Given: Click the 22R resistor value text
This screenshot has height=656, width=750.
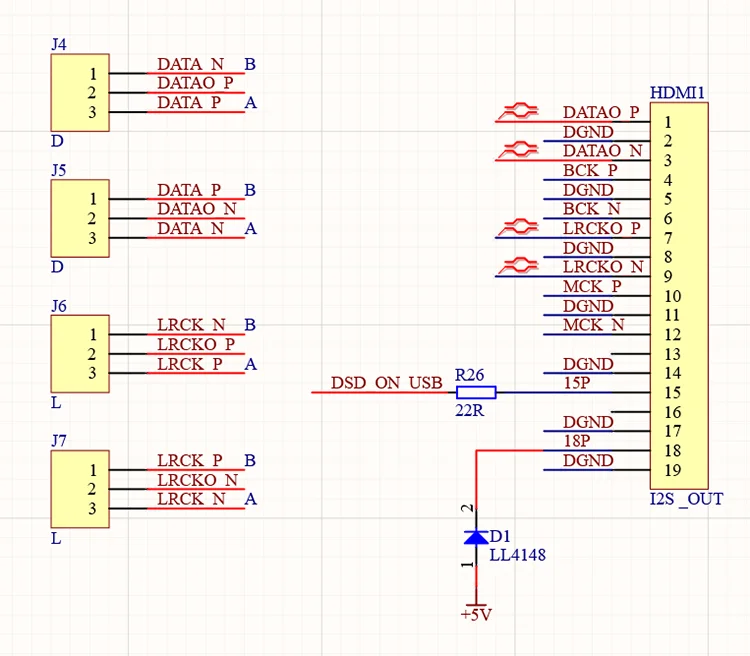Looking at the screenshot, I should tap(469, 411).
